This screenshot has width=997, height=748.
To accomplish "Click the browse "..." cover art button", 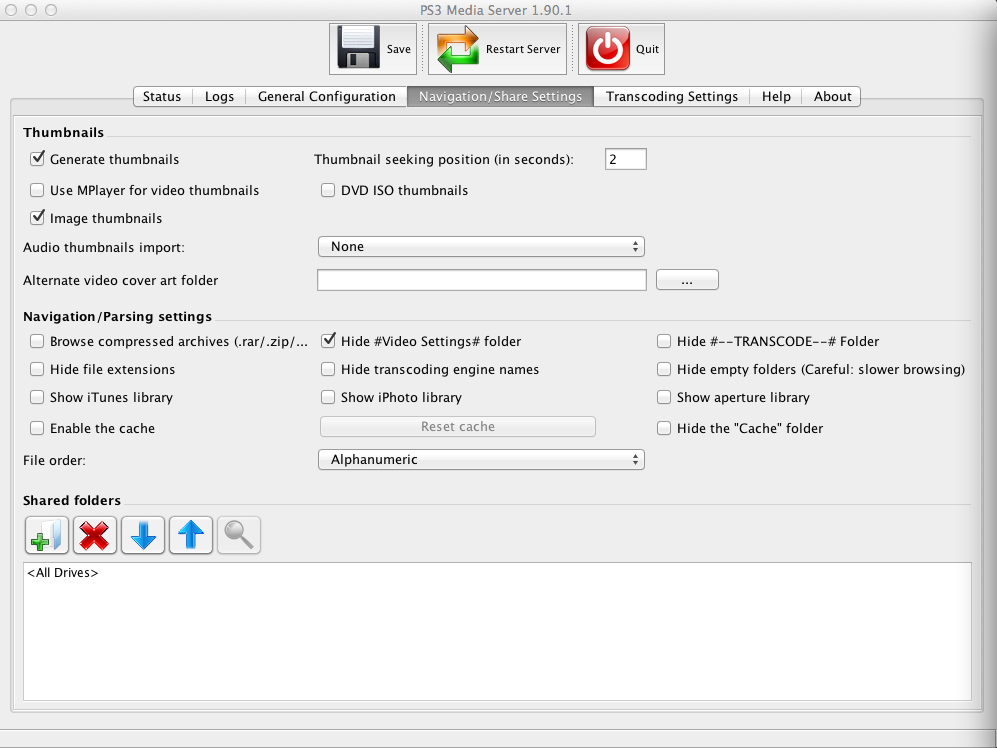I will 687,280.
